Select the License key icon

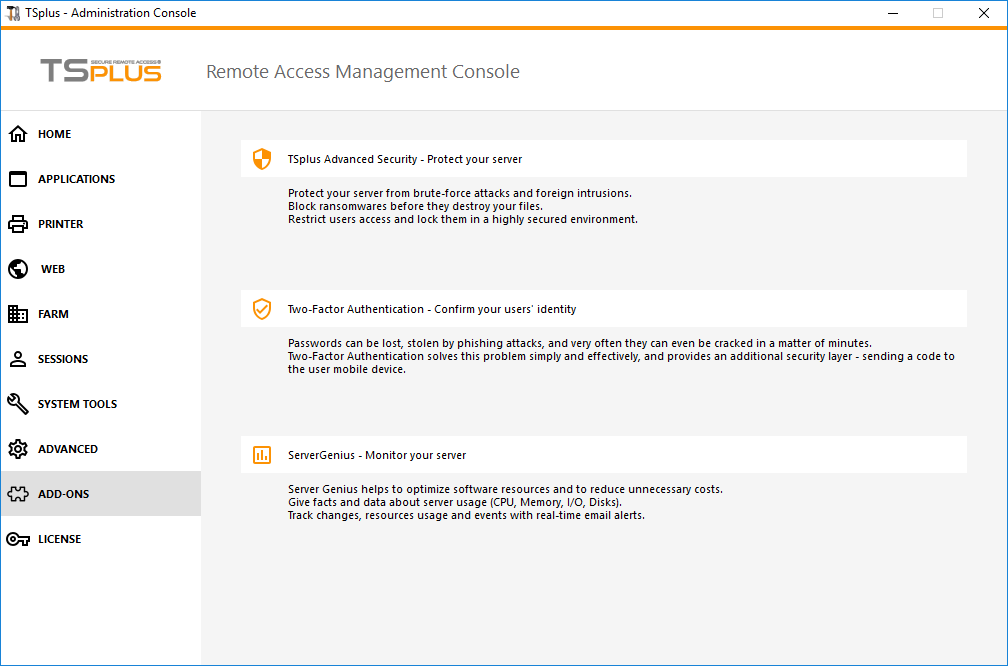click(17, 538)
